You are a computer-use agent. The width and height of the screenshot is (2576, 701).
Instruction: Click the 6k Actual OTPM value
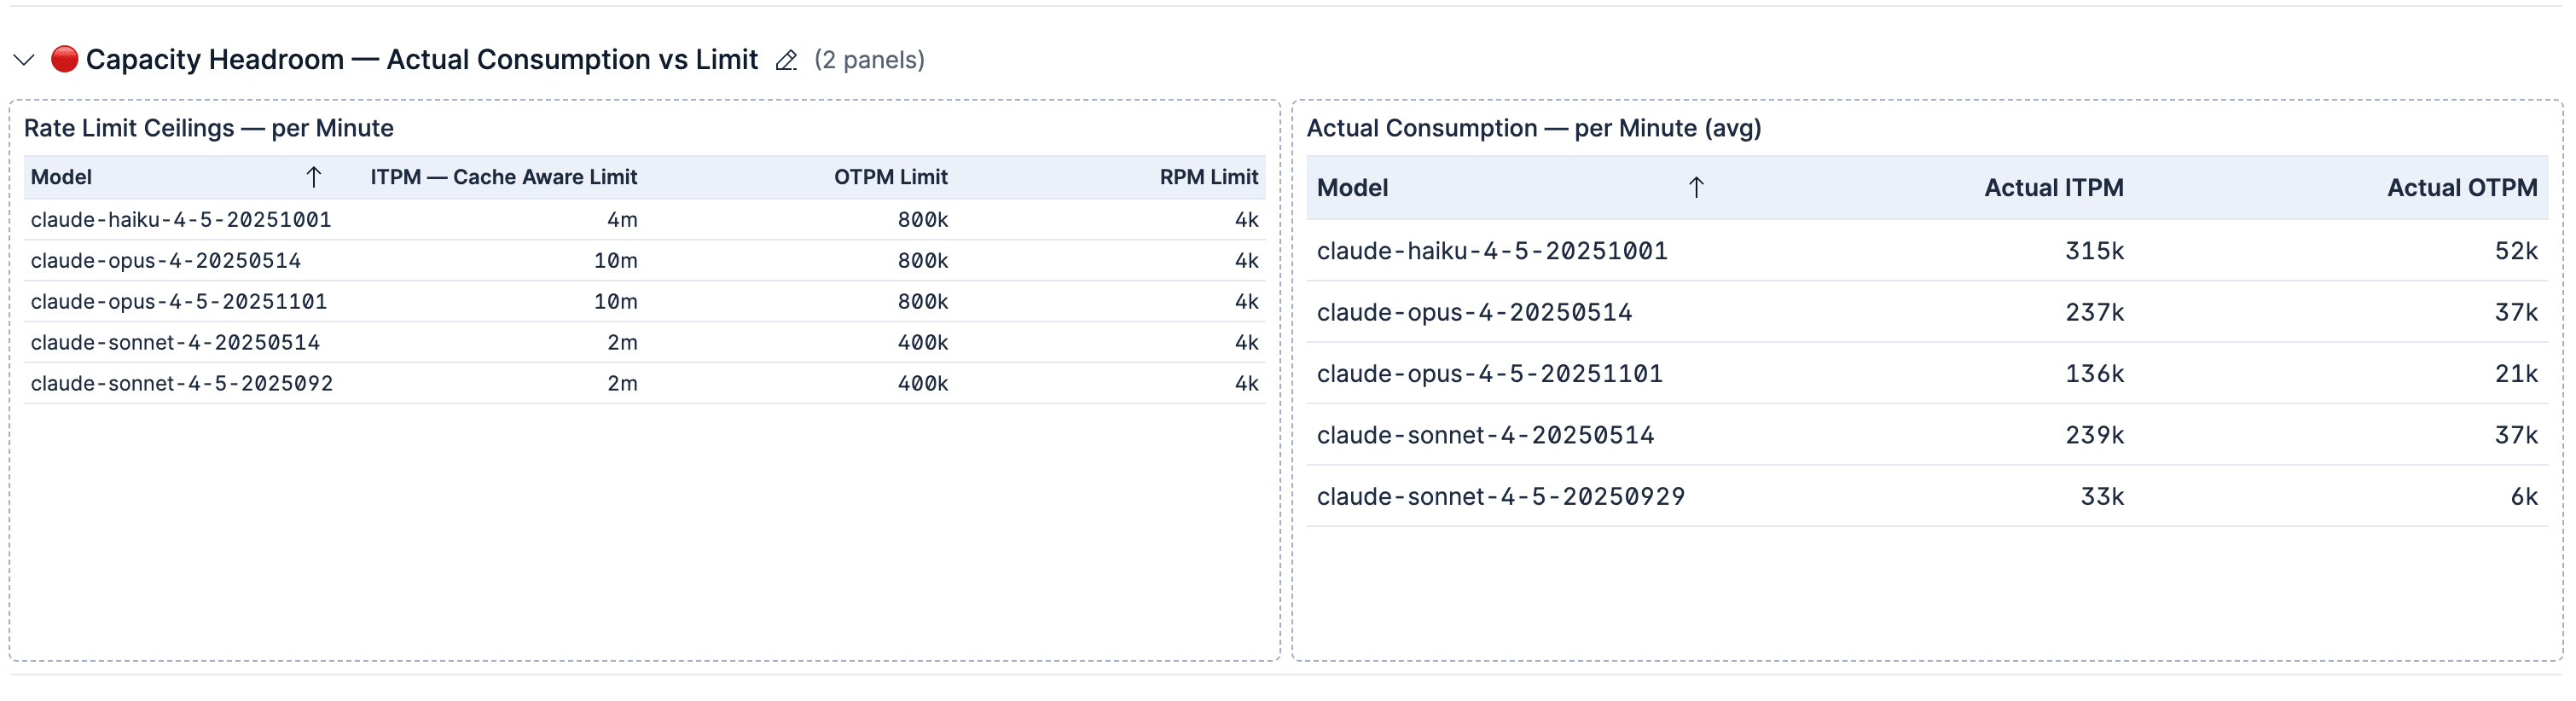point(2524,496)
